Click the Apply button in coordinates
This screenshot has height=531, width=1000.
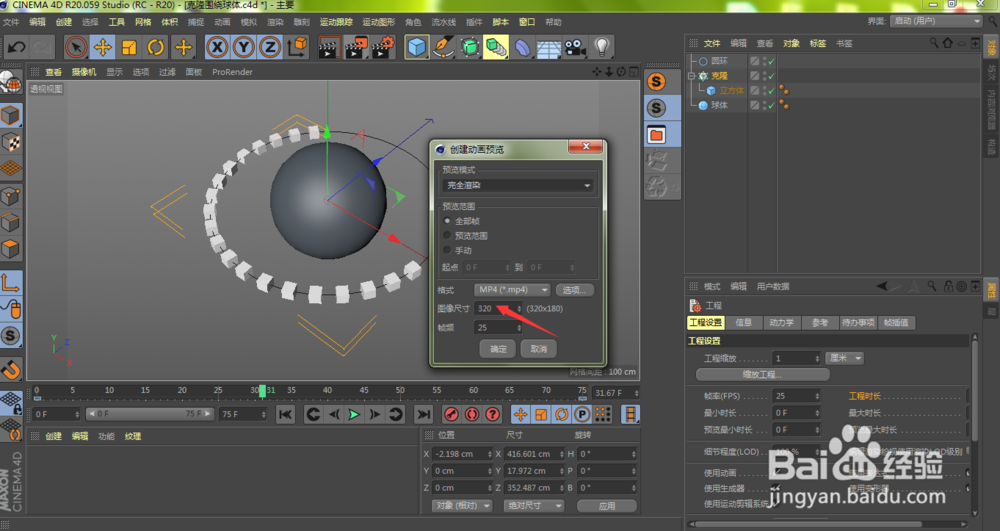(607, 506)
